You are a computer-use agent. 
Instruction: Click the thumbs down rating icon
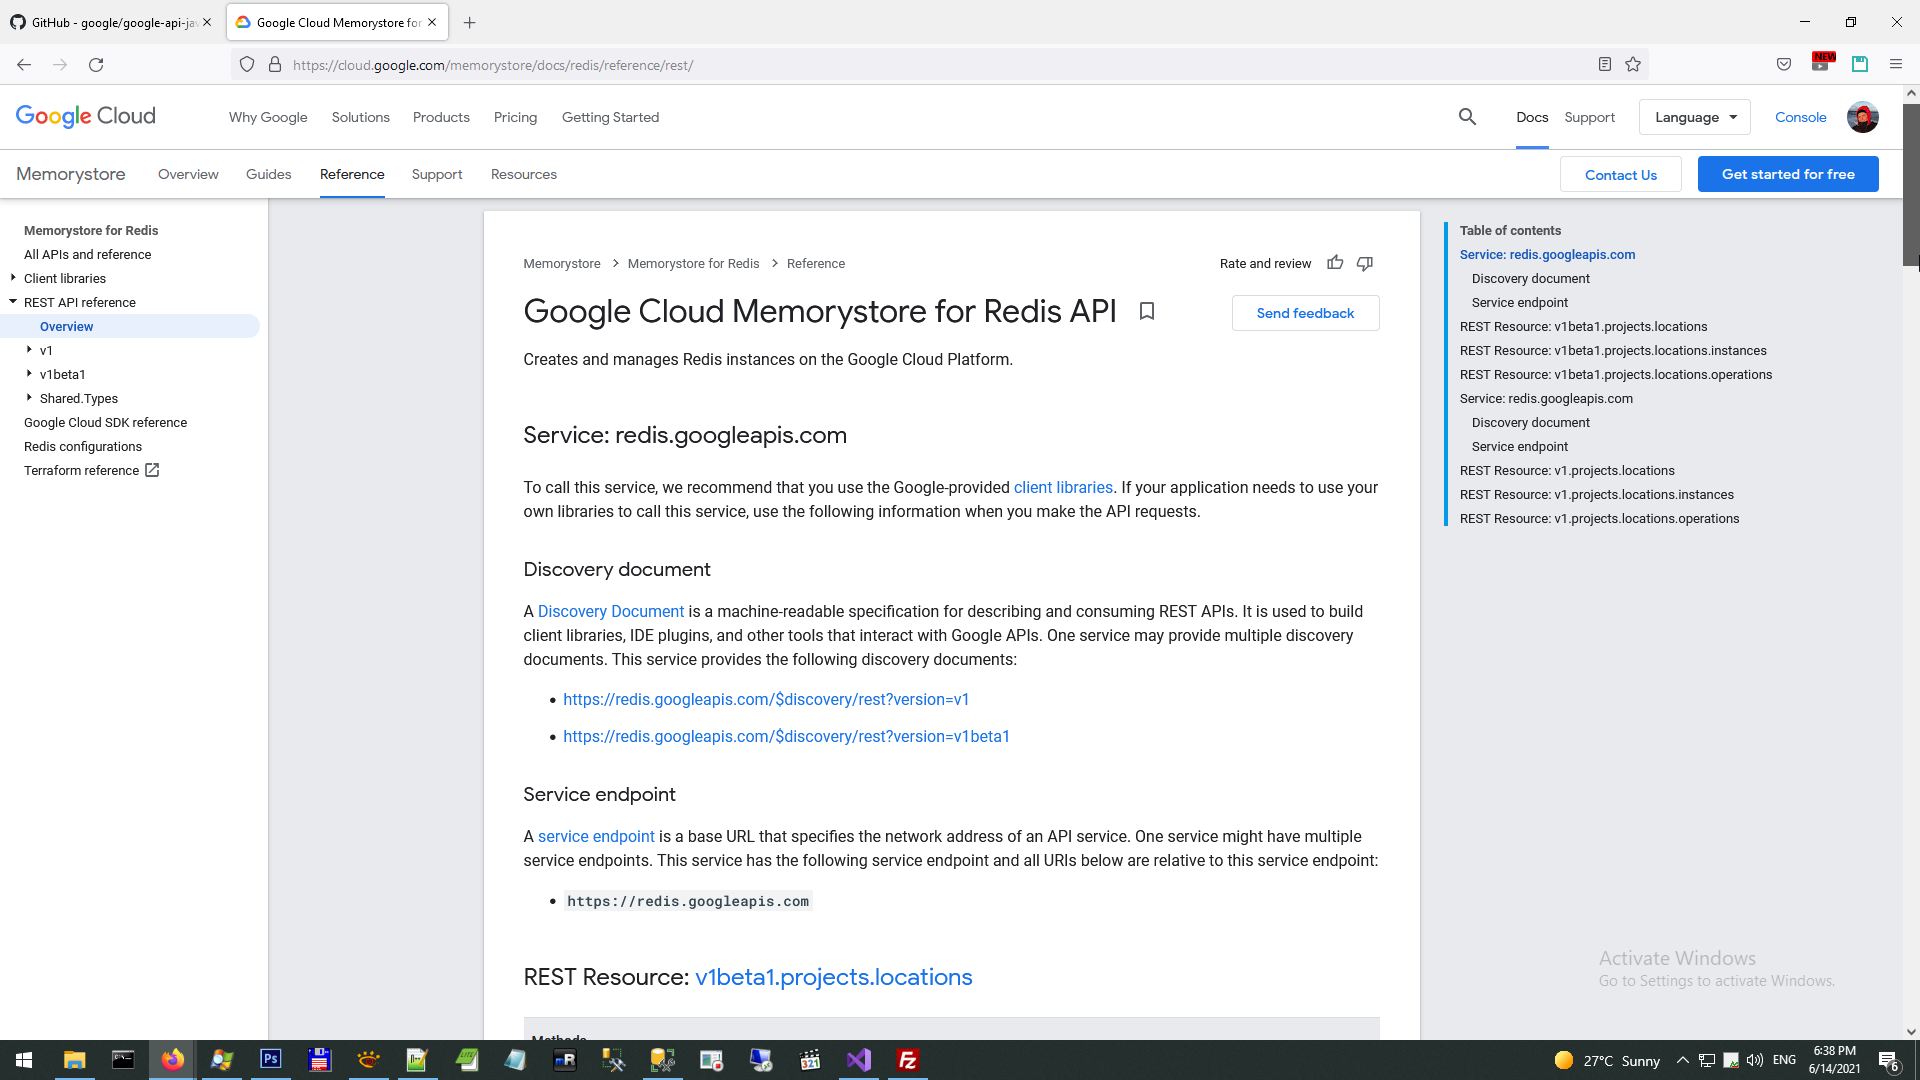point(1365,263)
